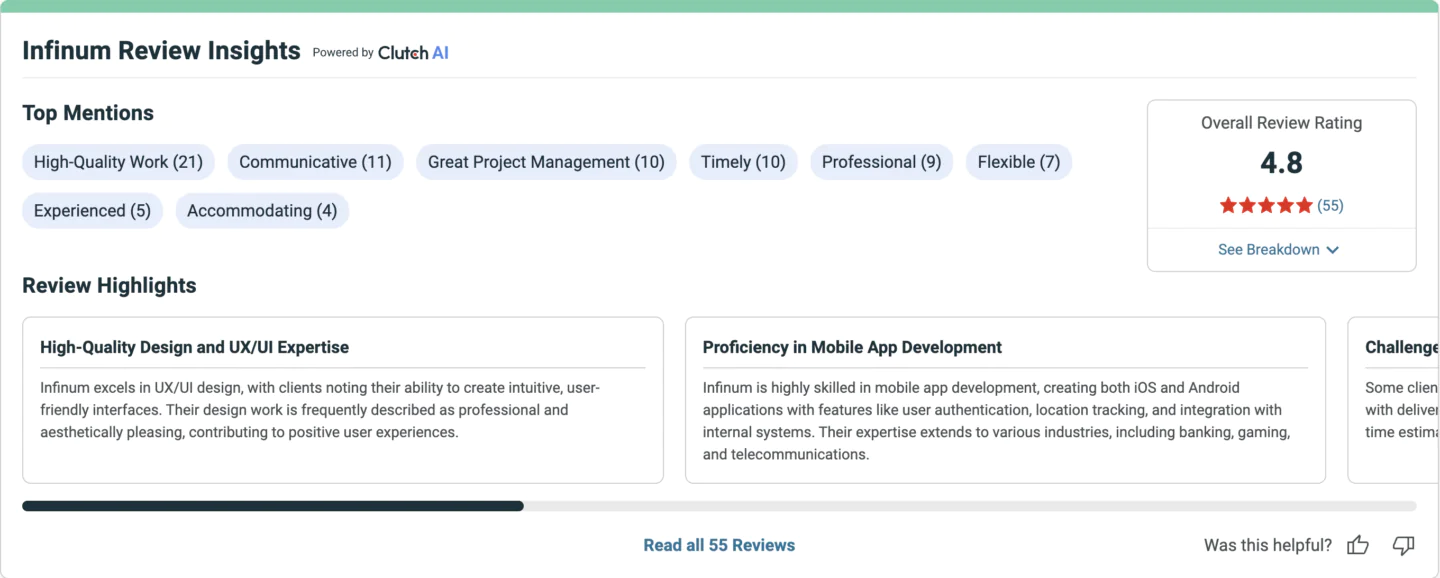The width and height of the screenshot is (1440, 578).
Task: Filter by Great Project Management (10)
Action: pyautogui.click(x=546, y=162)
